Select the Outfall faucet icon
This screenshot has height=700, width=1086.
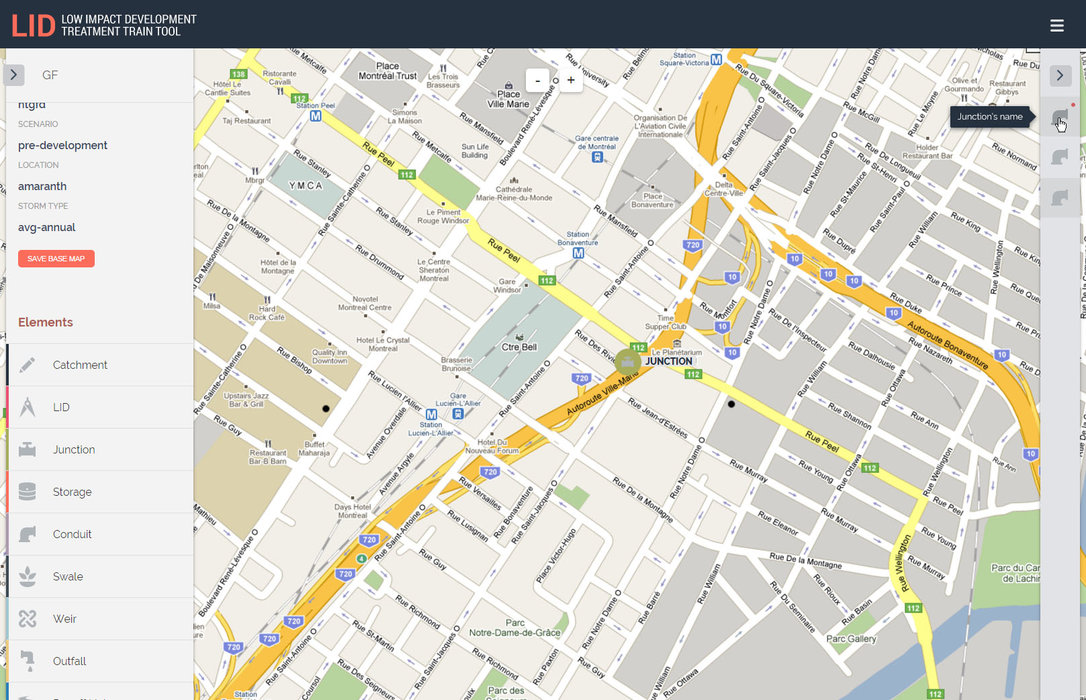click(27, 661)
